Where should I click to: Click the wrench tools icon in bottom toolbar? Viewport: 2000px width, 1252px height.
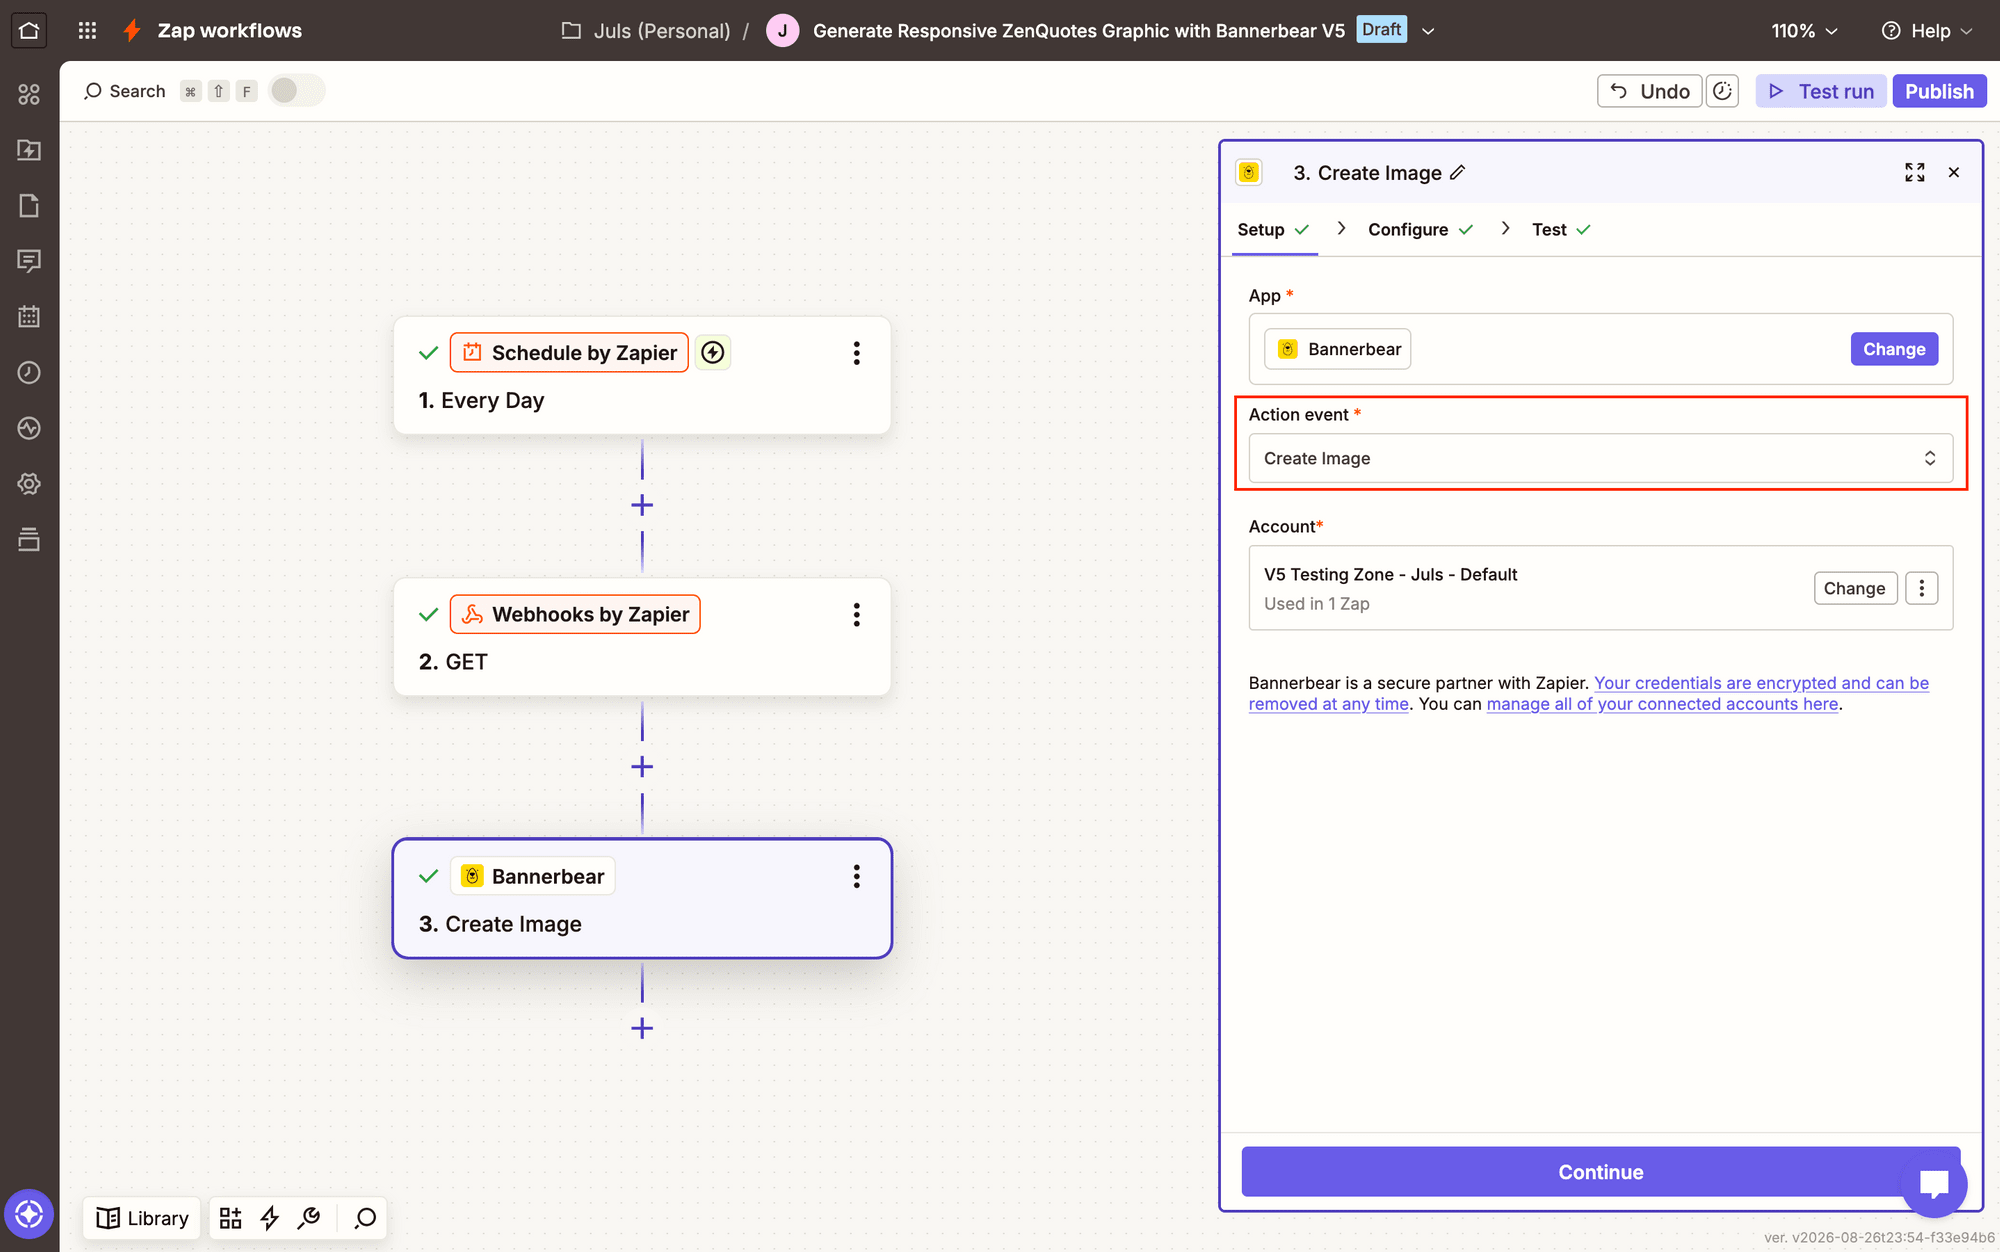click(x=309, y=1218)
